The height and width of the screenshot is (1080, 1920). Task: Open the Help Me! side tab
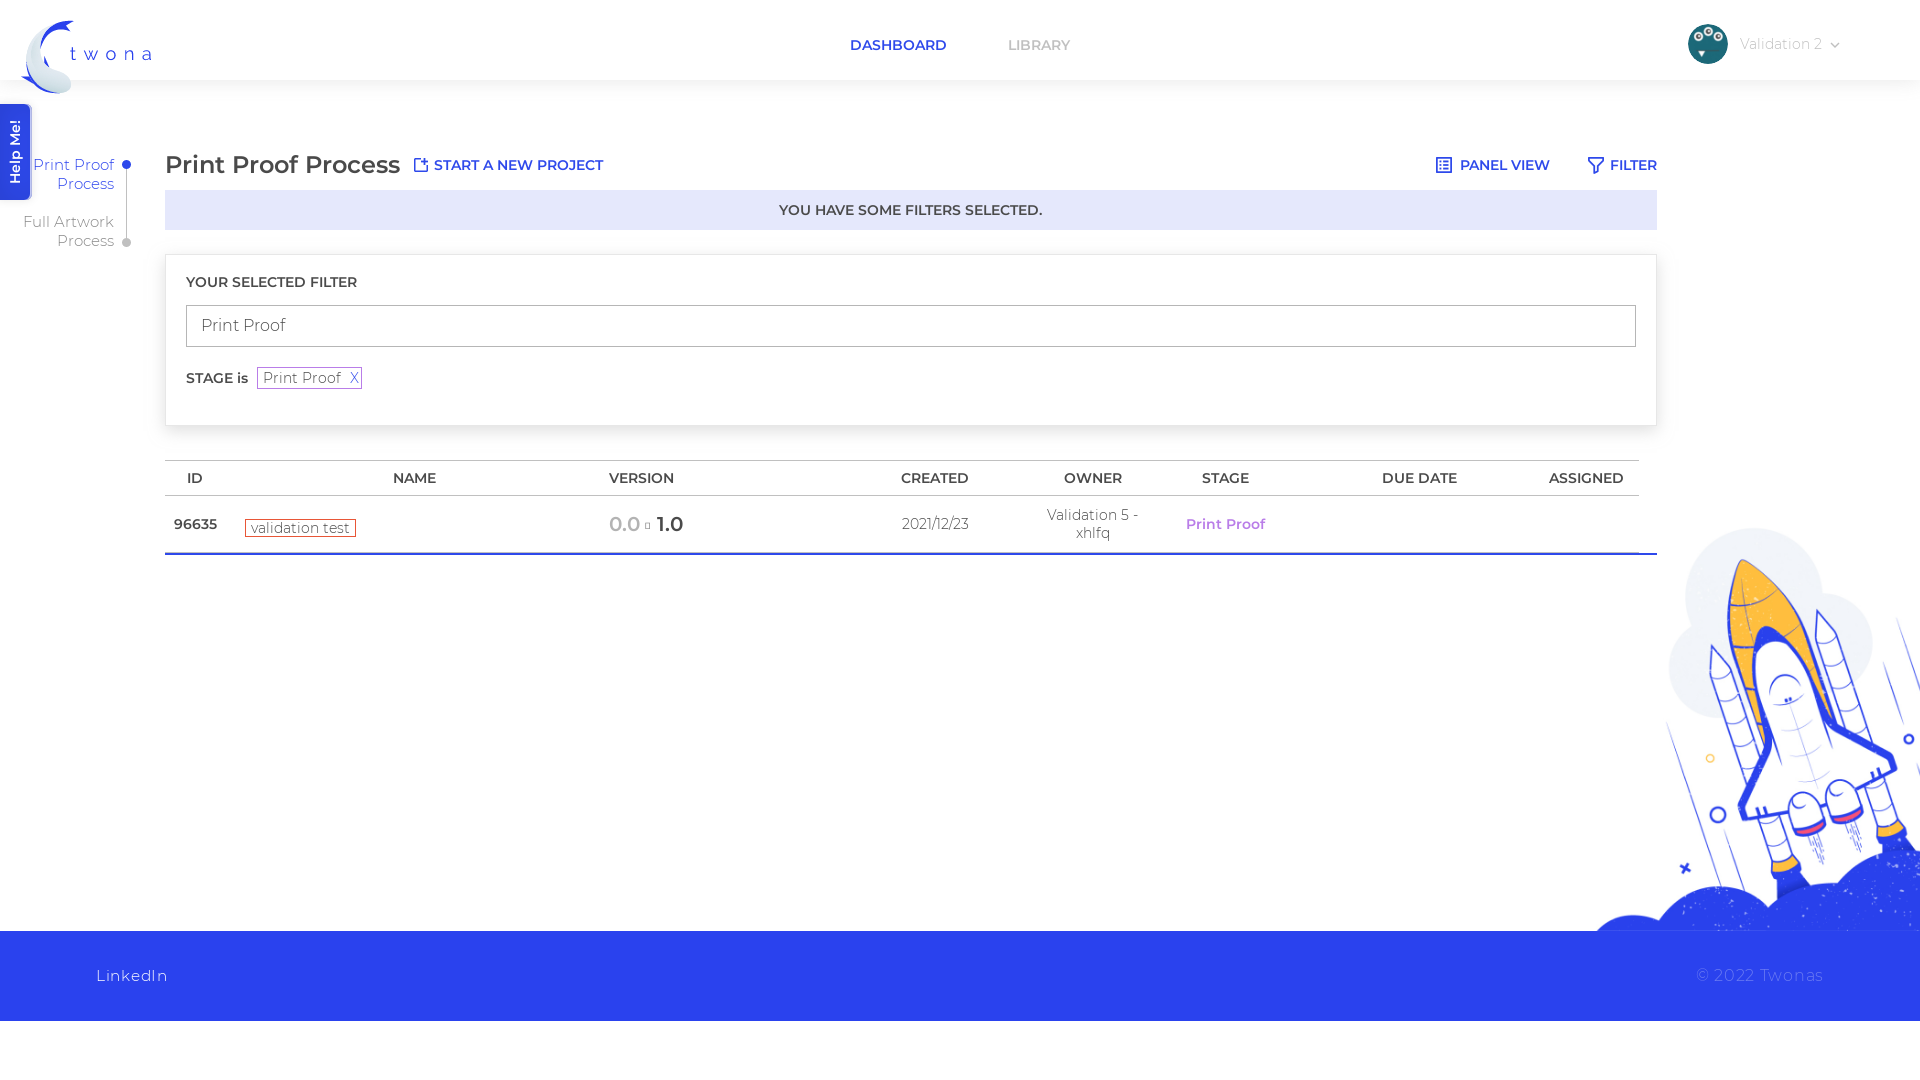(16, 152)
